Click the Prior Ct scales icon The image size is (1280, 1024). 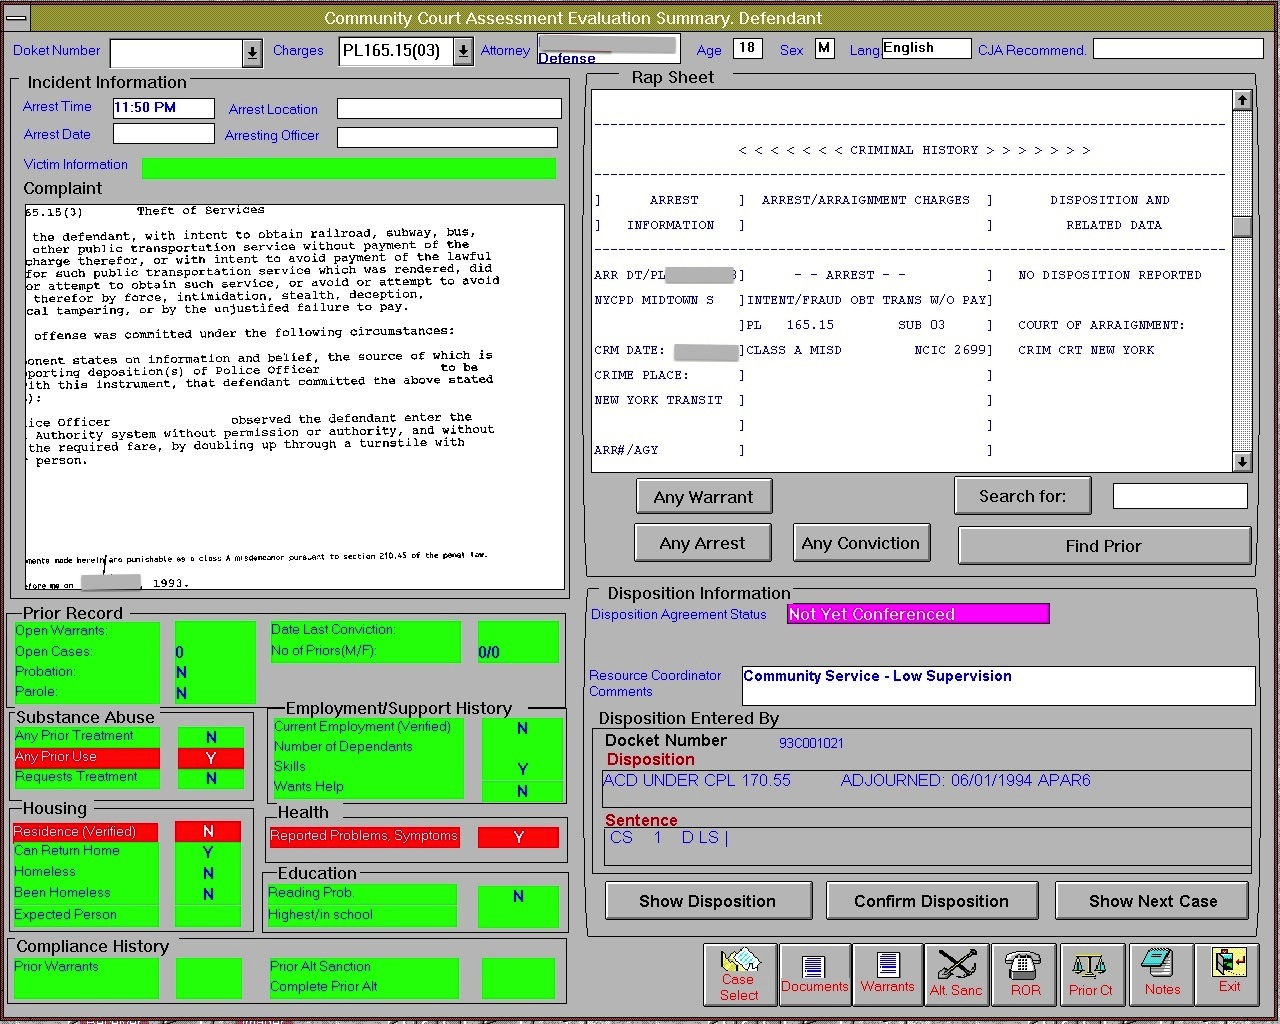[x=1090, y=974]
